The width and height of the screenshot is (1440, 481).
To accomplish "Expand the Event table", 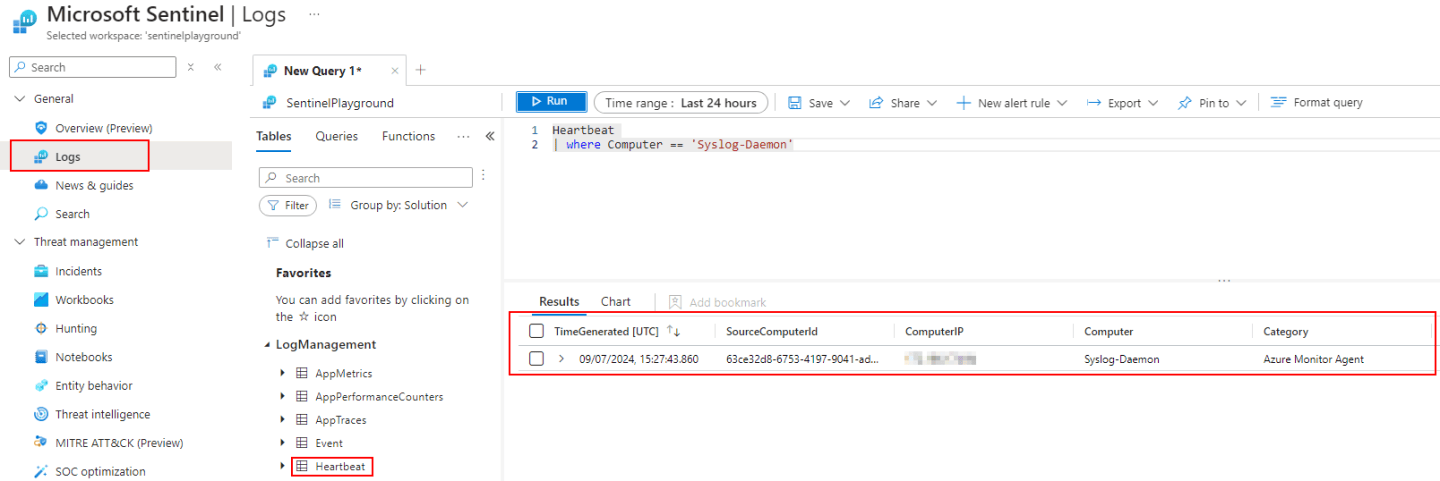I will point(282,443).
